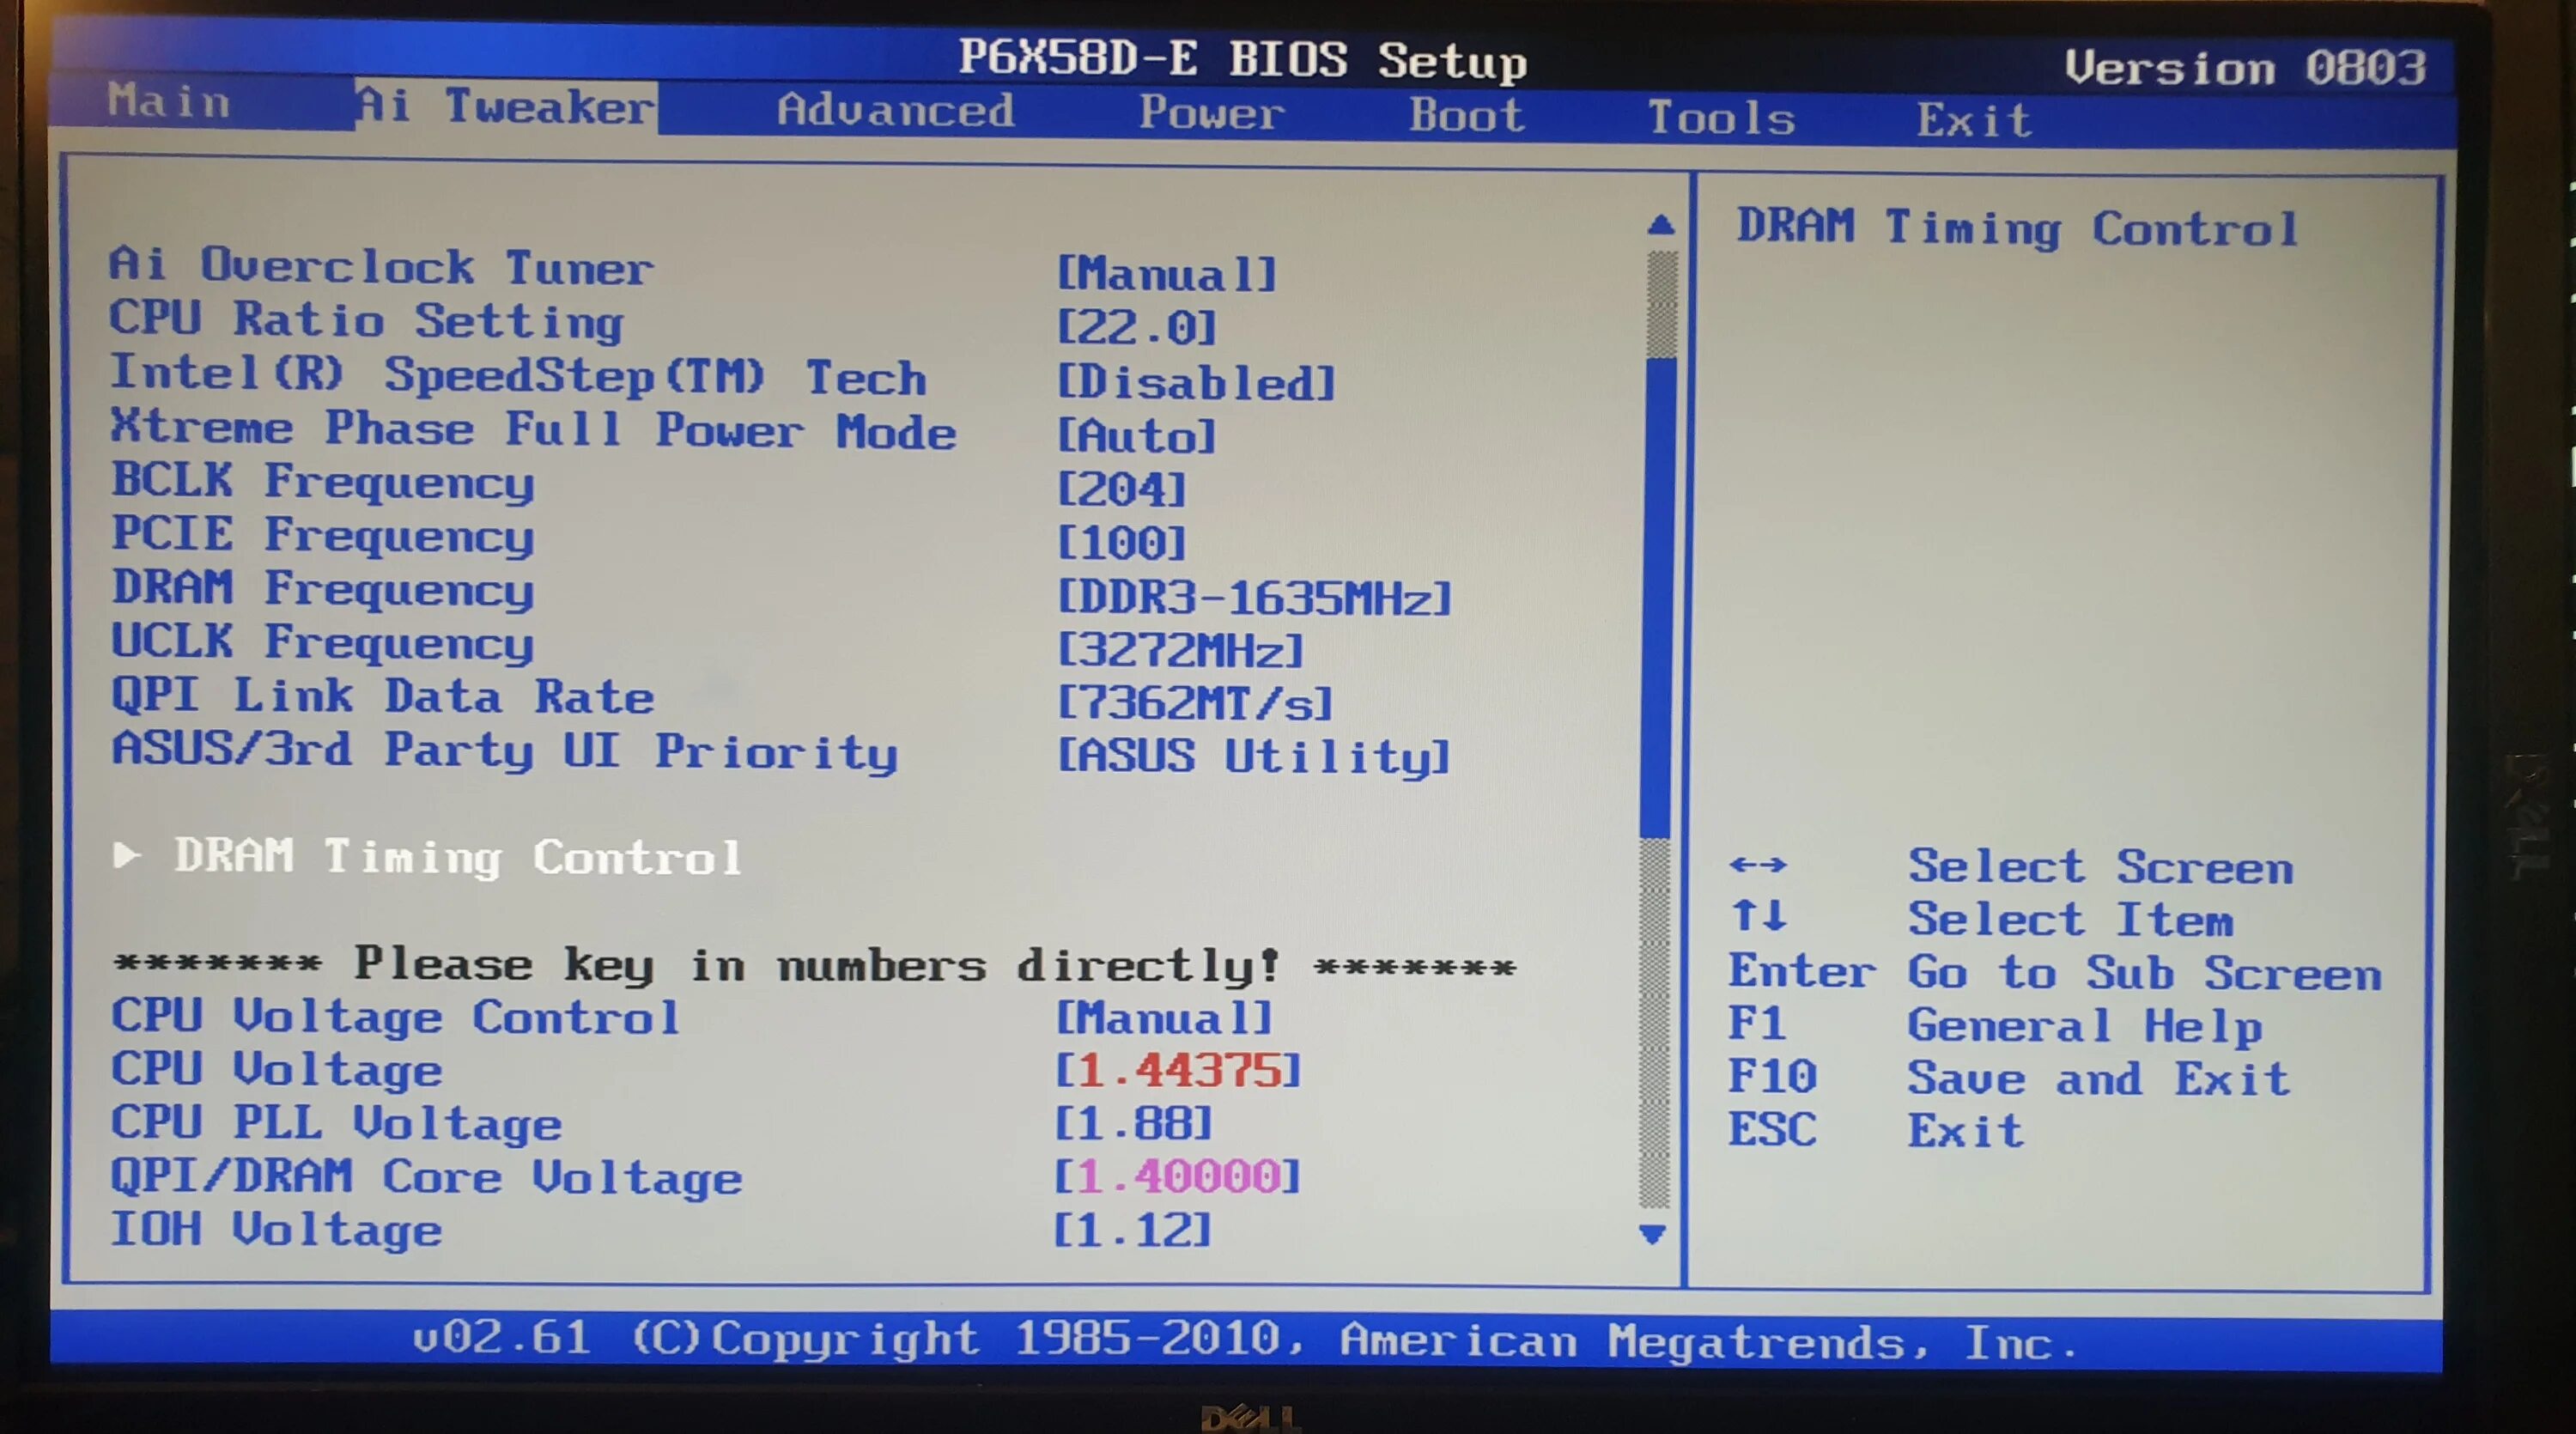Toggle Xtreme Phase Full Power Mode Auto
This screenshot has width=2576, height=1434.
(1137, 436)
